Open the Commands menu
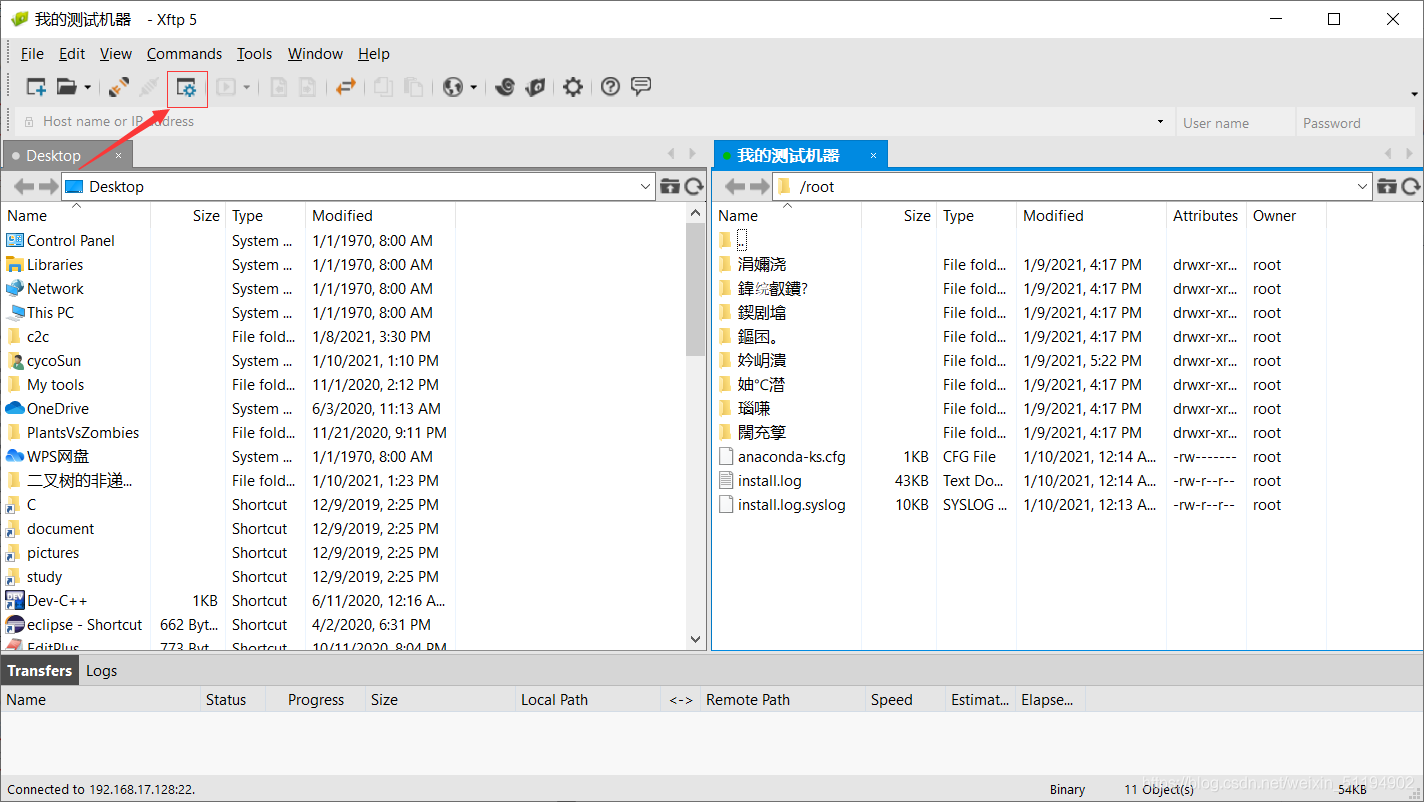 pyautogui.click(x=184, y=54)
